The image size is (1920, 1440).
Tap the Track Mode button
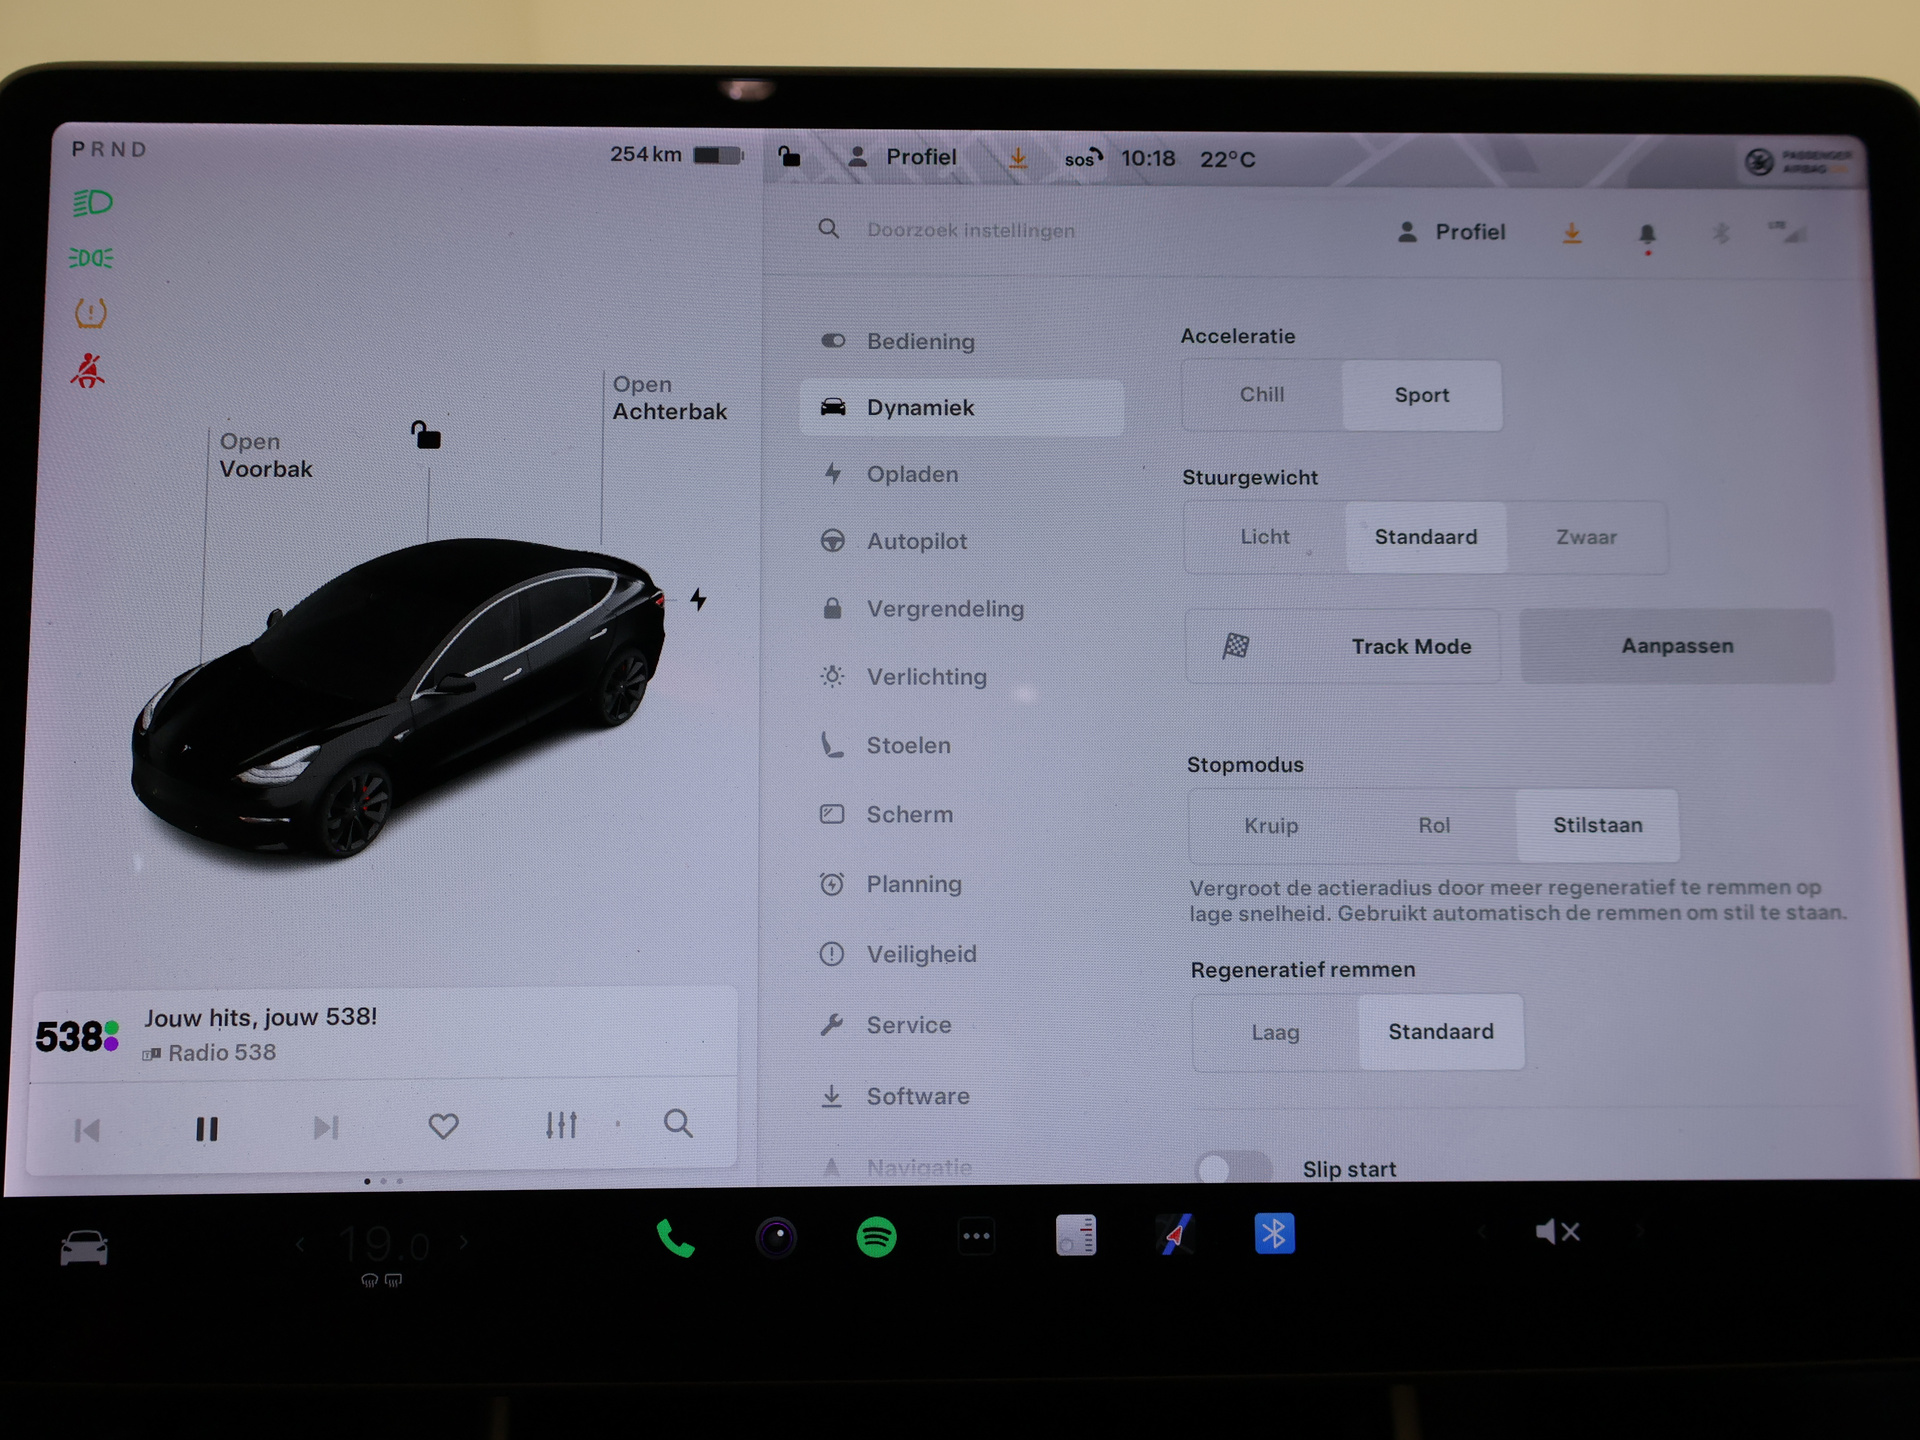(1343, 646)
